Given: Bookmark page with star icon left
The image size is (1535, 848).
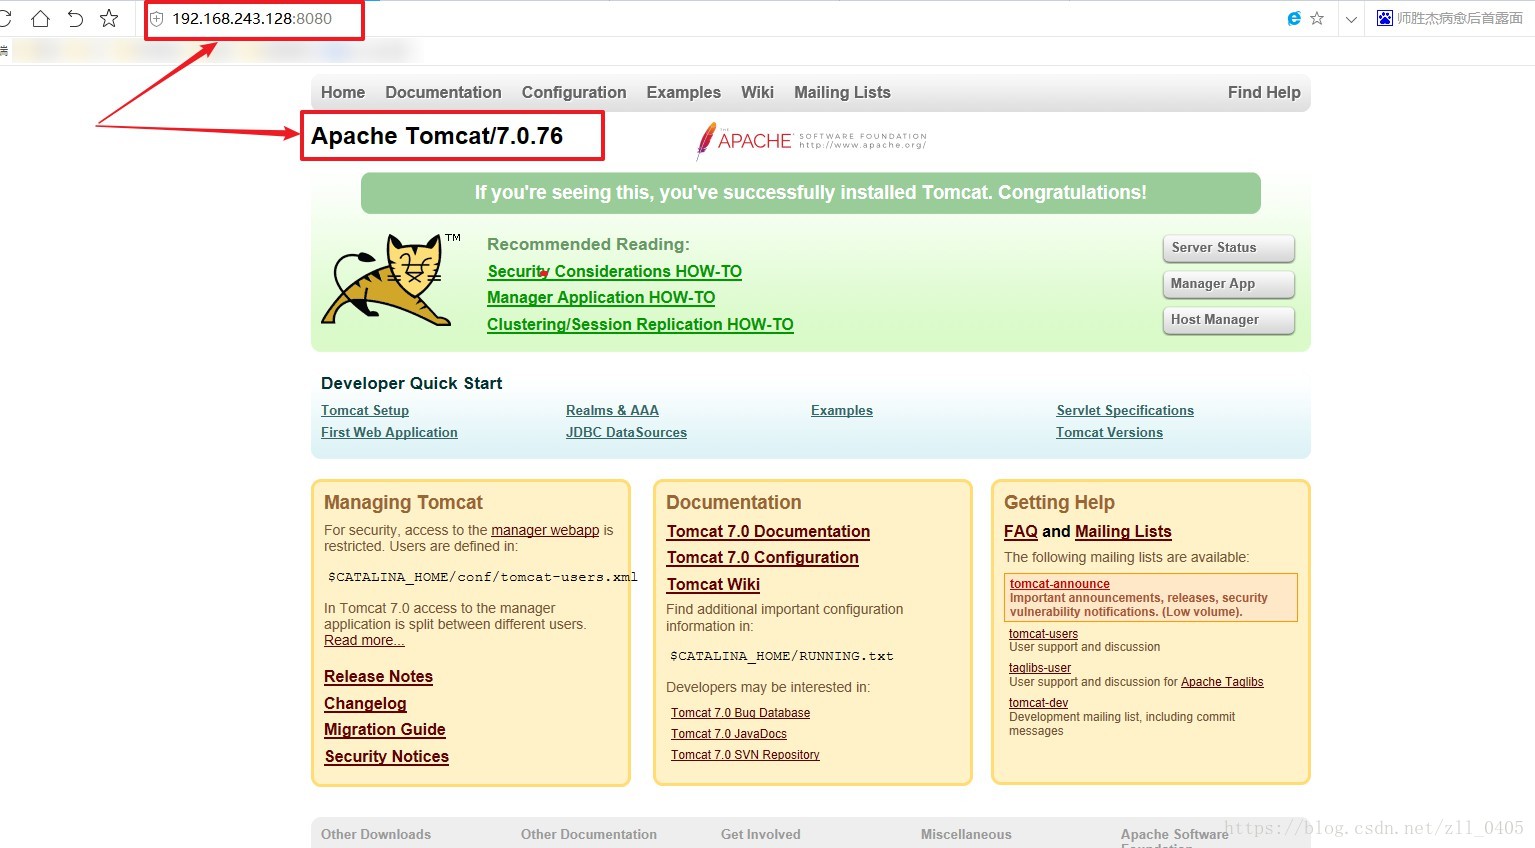Looking at the screenshot, I should (109, 18).
